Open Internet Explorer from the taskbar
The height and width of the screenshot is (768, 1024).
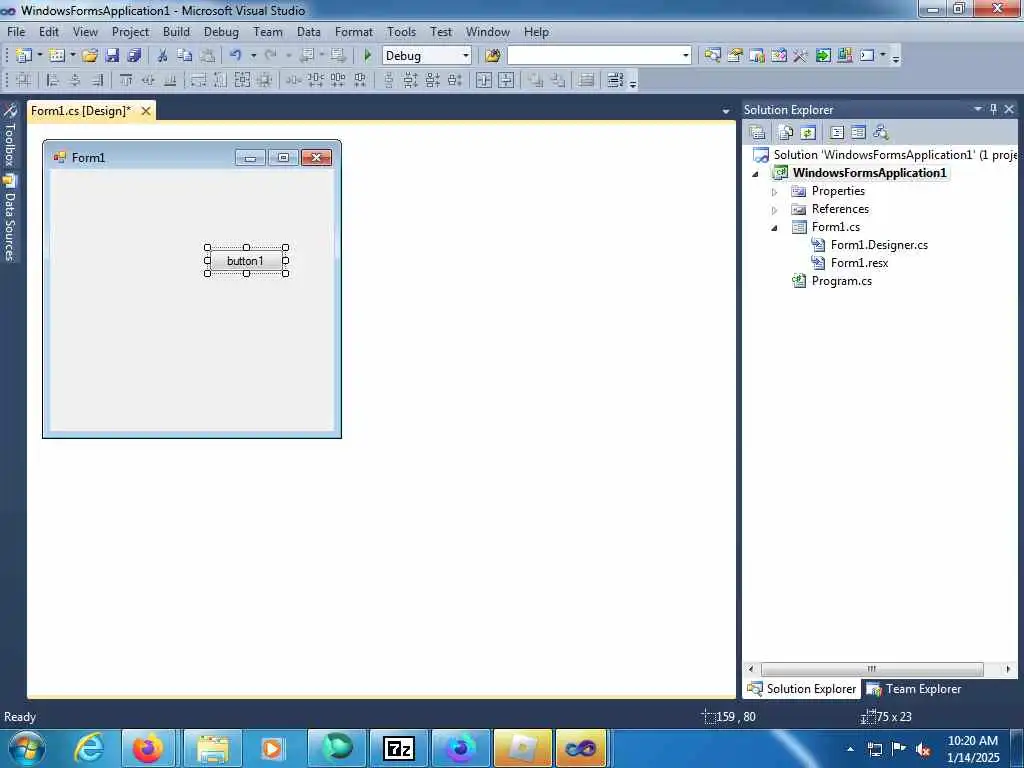click(88, 748)
